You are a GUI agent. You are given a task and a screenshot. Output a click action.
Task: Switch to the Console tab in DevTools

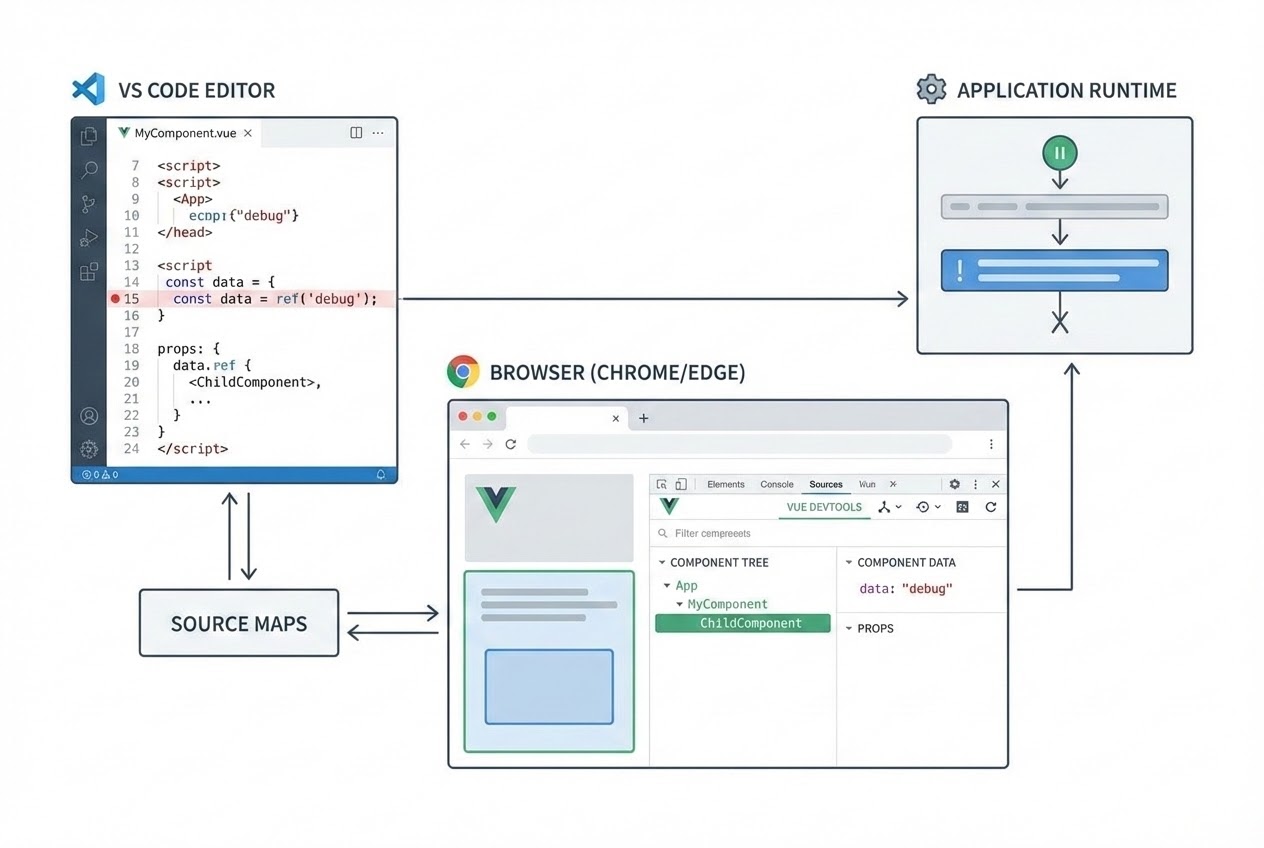point(777,484)
